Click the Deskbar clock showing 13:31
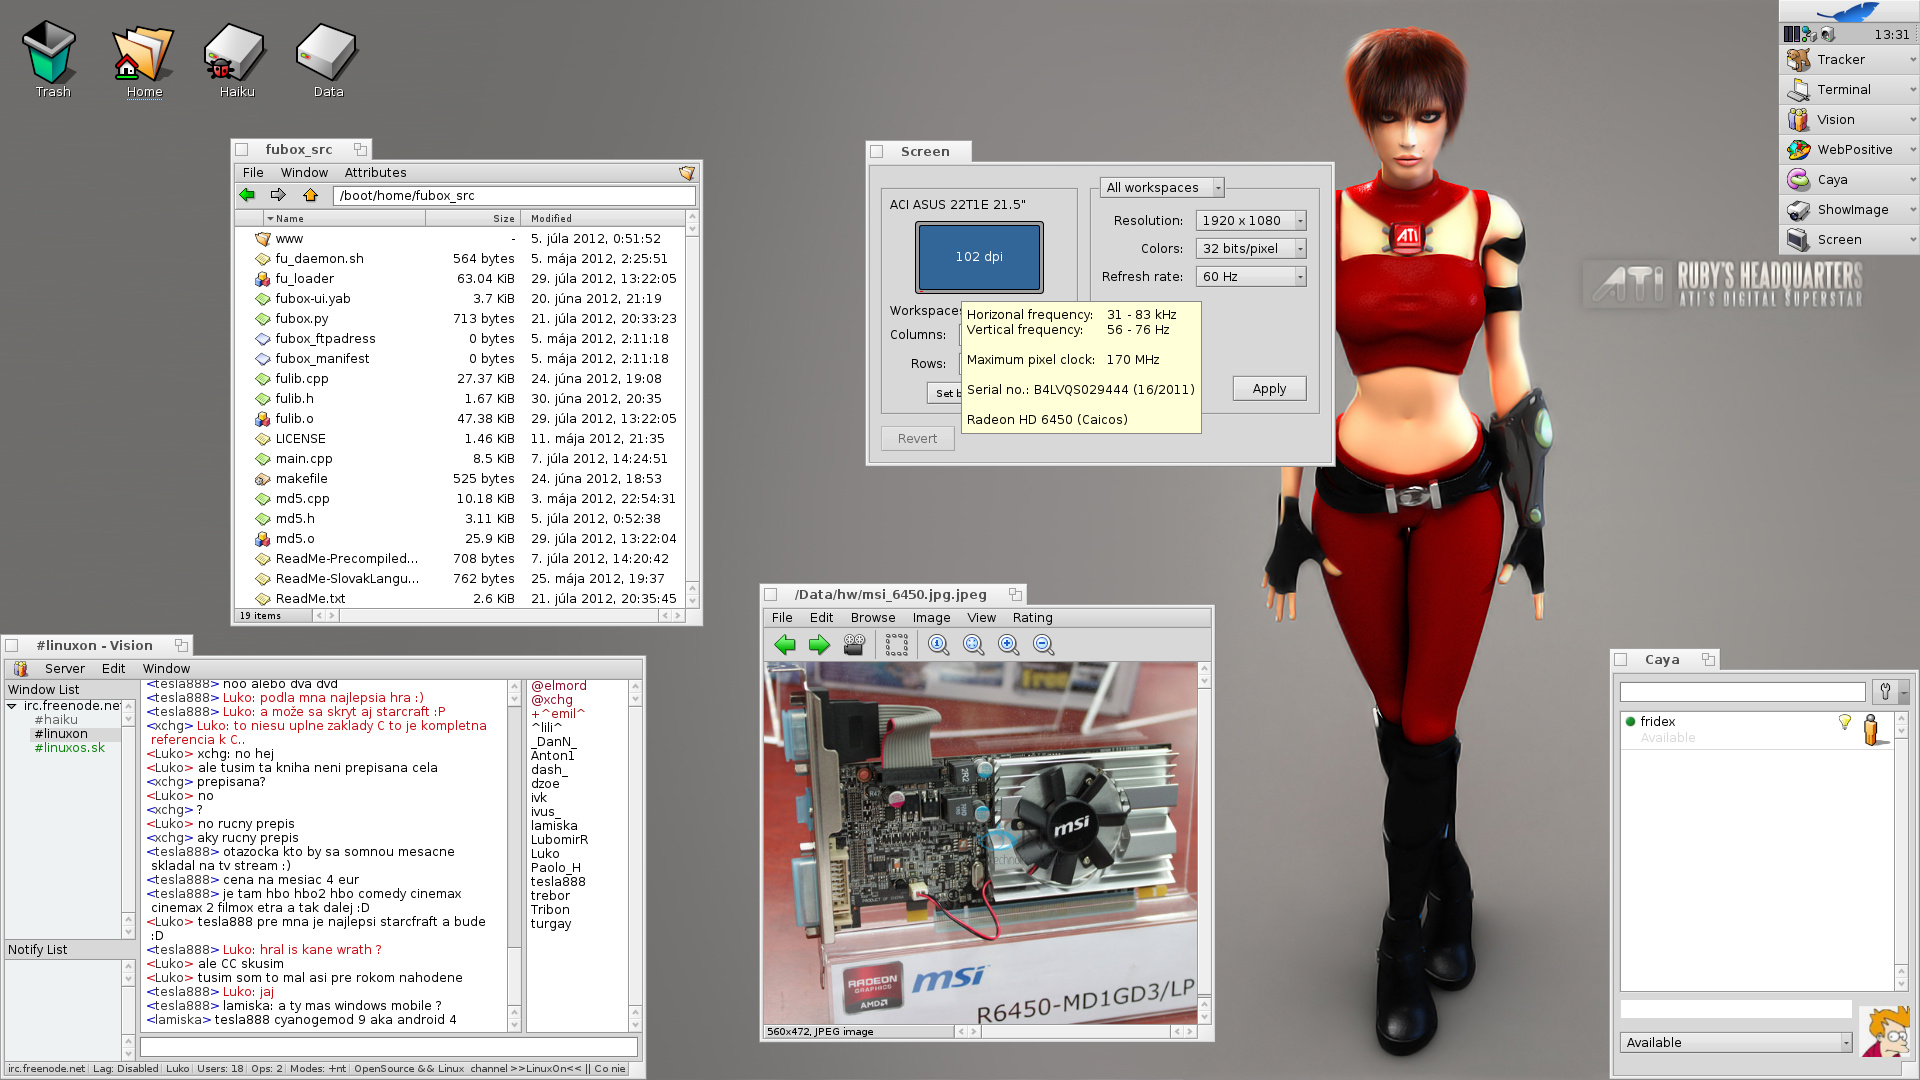Screen dimensions: 1920x1080 point(1891,35)
